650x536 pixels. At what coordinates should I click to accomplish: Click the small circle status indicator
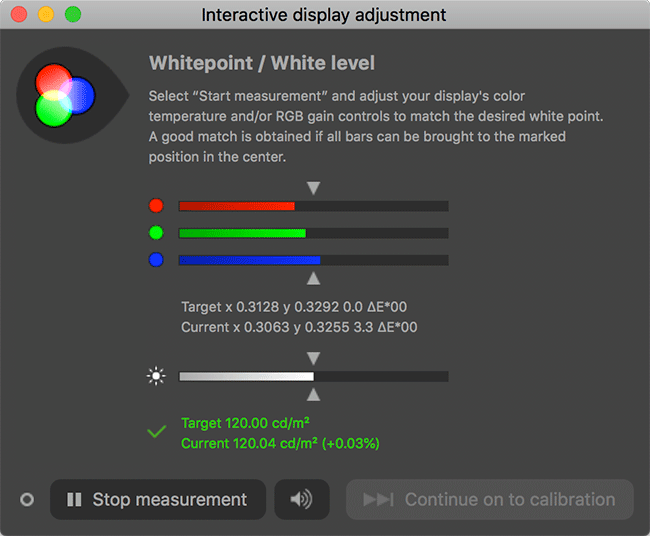(27, 500)
